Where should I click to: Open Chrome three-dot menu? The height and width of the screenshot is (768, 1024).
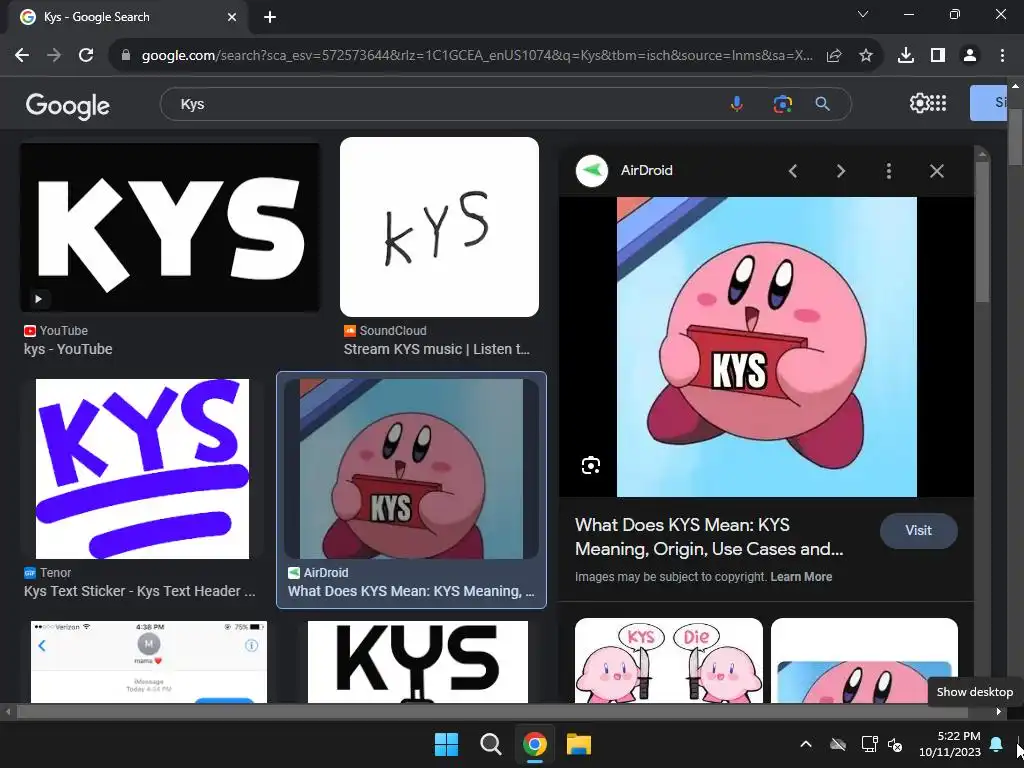tap(1002, 56)
